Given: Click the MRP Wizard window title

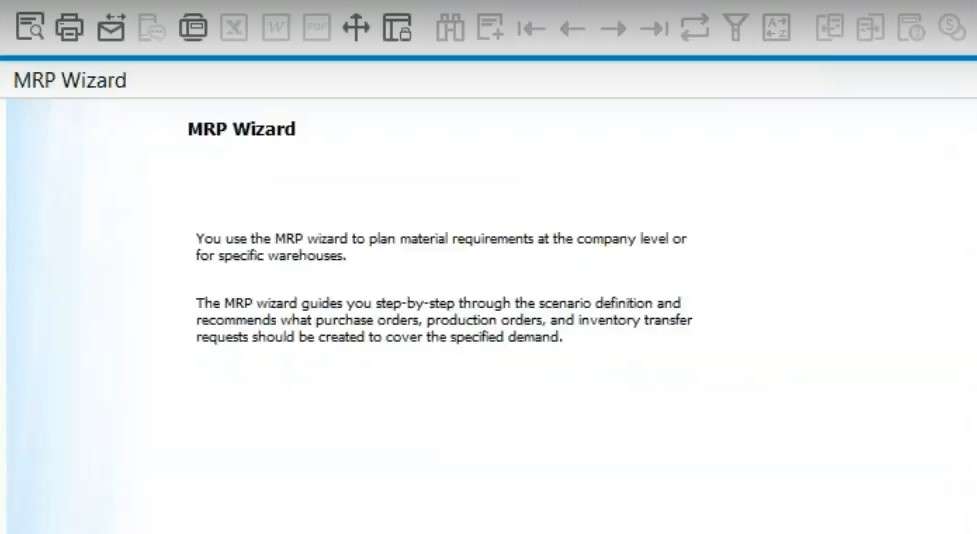Looking at the screenshot, I should (x=70, y=80).
